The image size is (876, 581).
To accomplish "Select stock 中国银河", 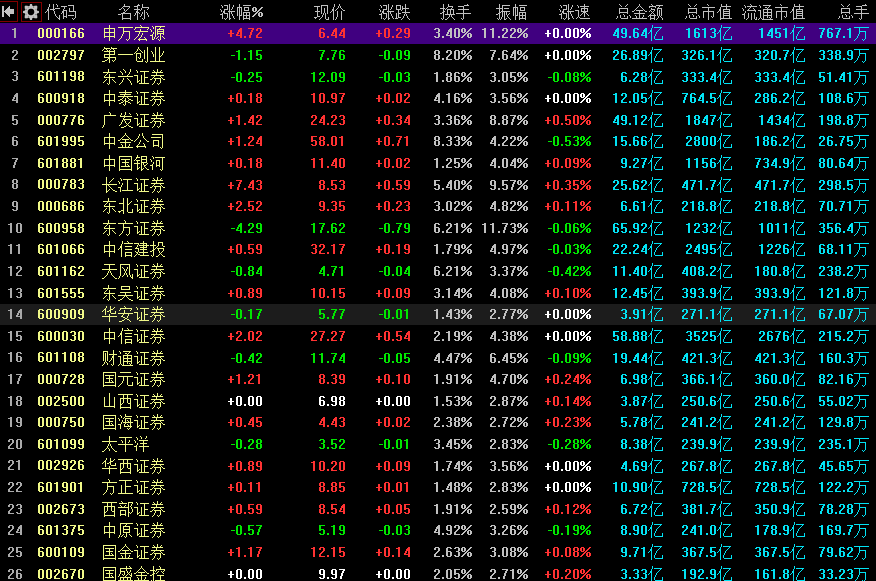I will [134, 163].
